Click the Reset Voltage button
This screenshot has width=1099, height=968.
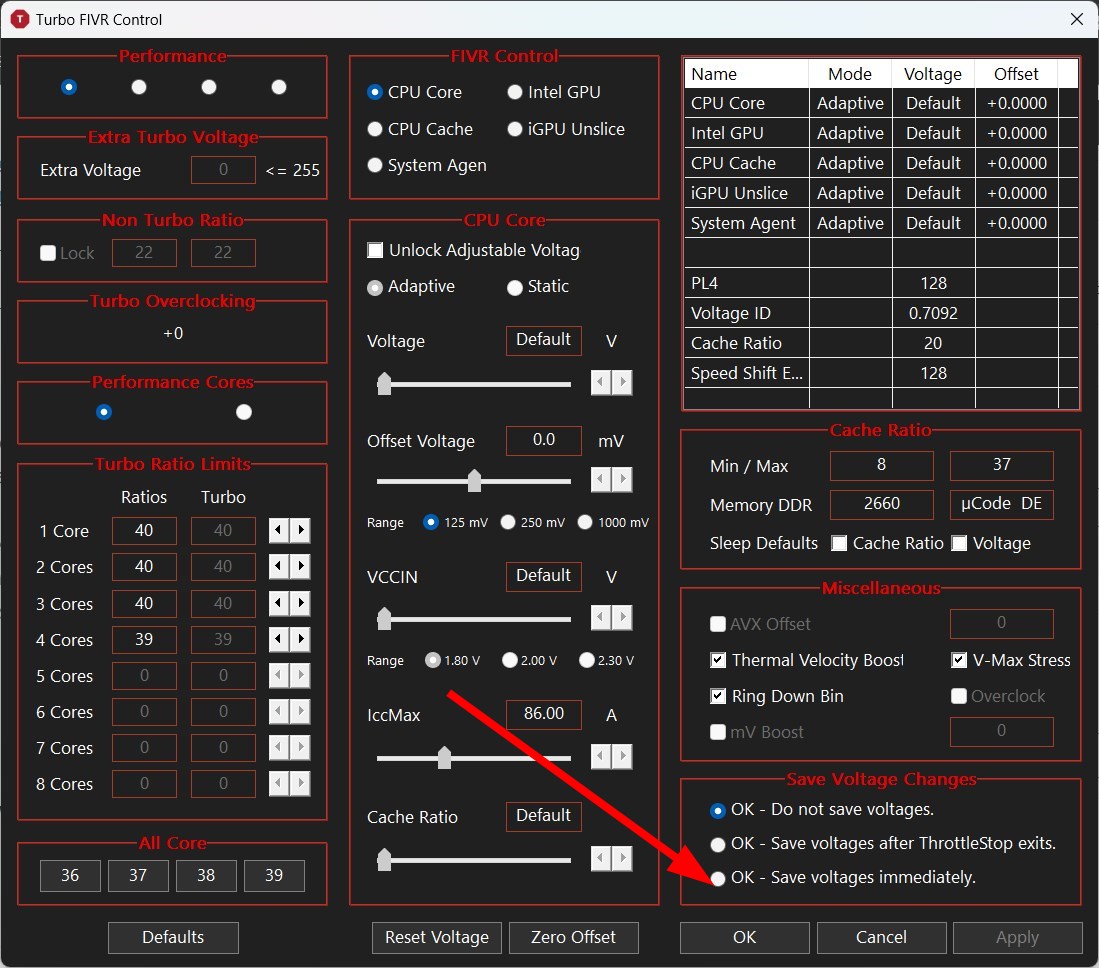pos(437,938)
